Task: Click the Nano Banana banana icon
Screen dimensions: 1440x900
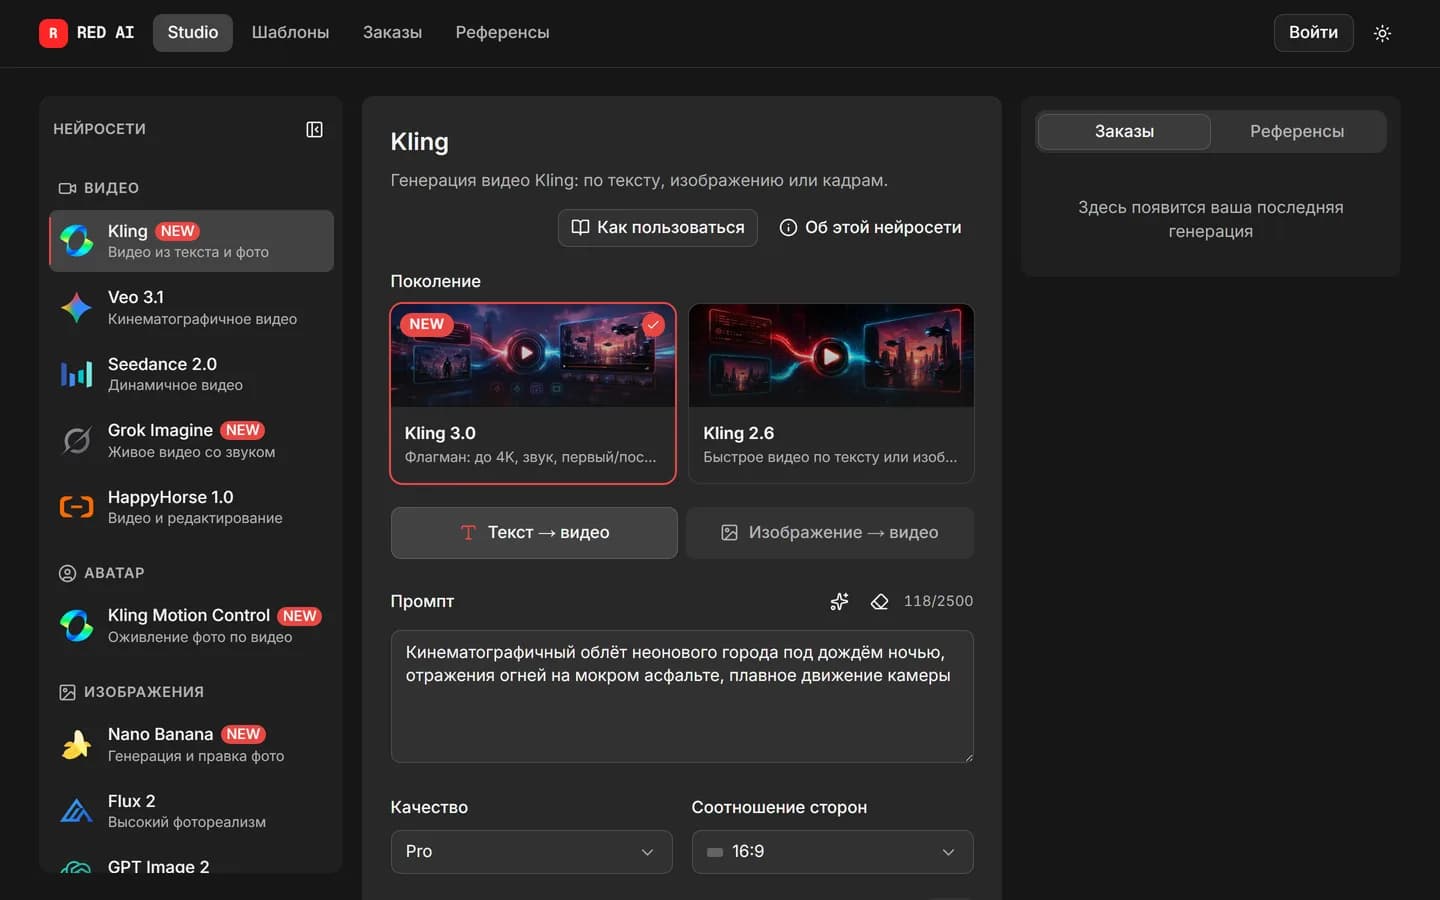Action: pyautogui.click(x=77, y=745)
